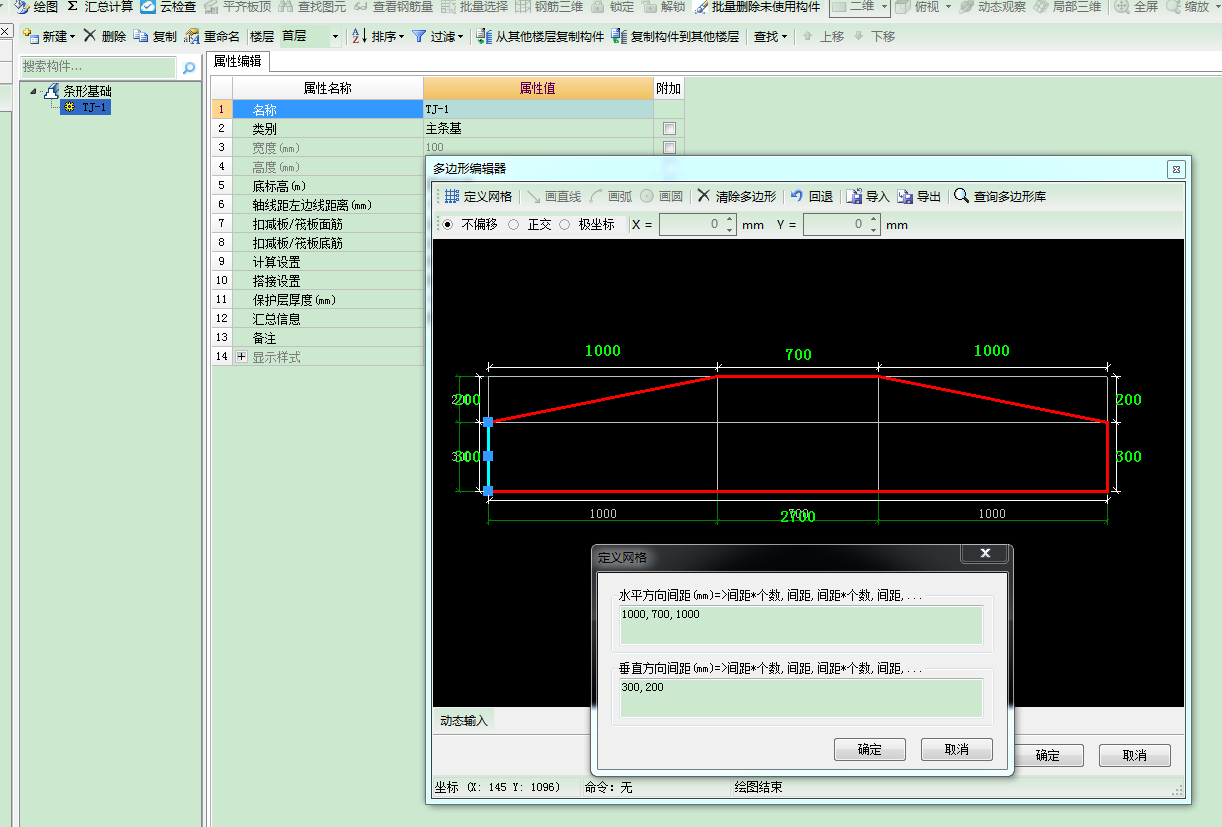Click 水平方向间距 input with 1000,700,1000
The width and height of the screenshot is (1222, 827).
click(x=801, y=624)
